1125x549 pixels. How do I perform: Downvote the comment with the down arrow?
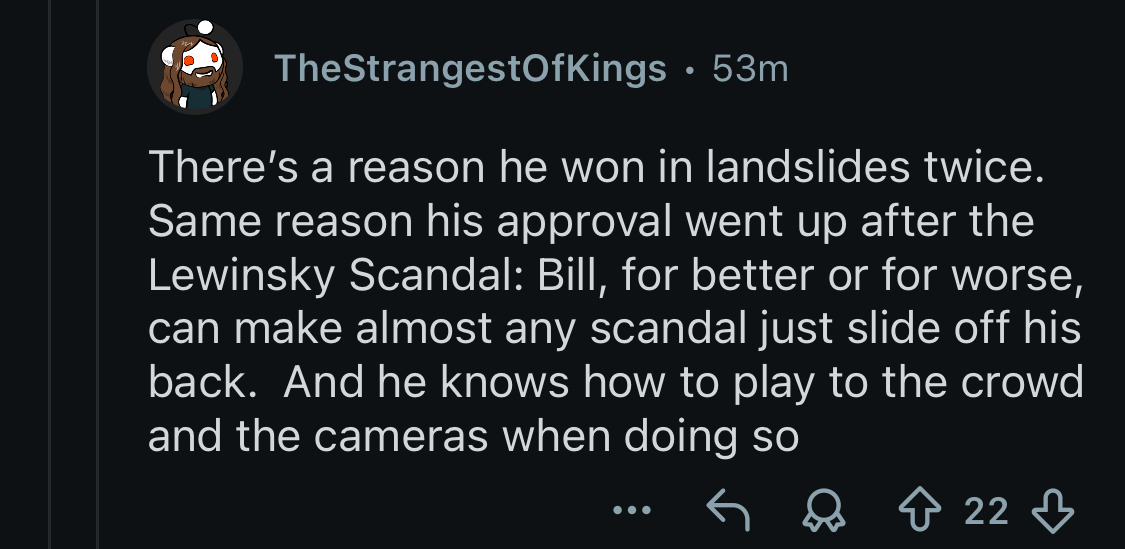[x=1052, y=512]
